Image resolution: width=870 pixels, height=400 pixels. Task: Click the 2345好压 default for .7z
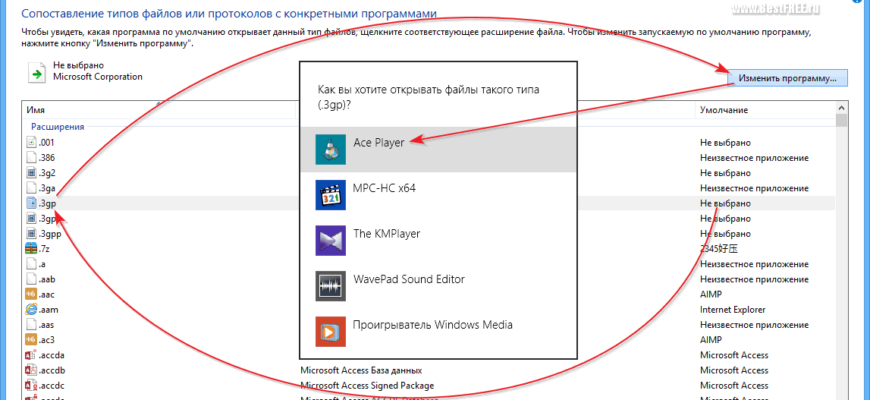[x=718, y=249]
